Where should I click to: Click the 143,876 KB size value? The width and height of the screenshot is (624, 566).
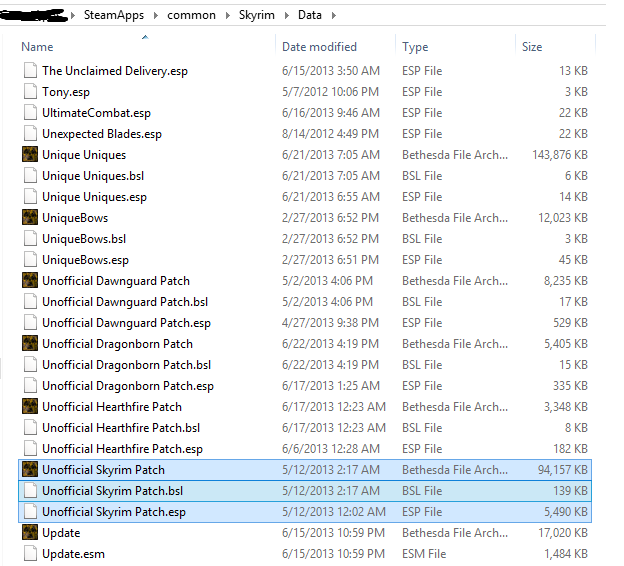[x=560, y=154]
